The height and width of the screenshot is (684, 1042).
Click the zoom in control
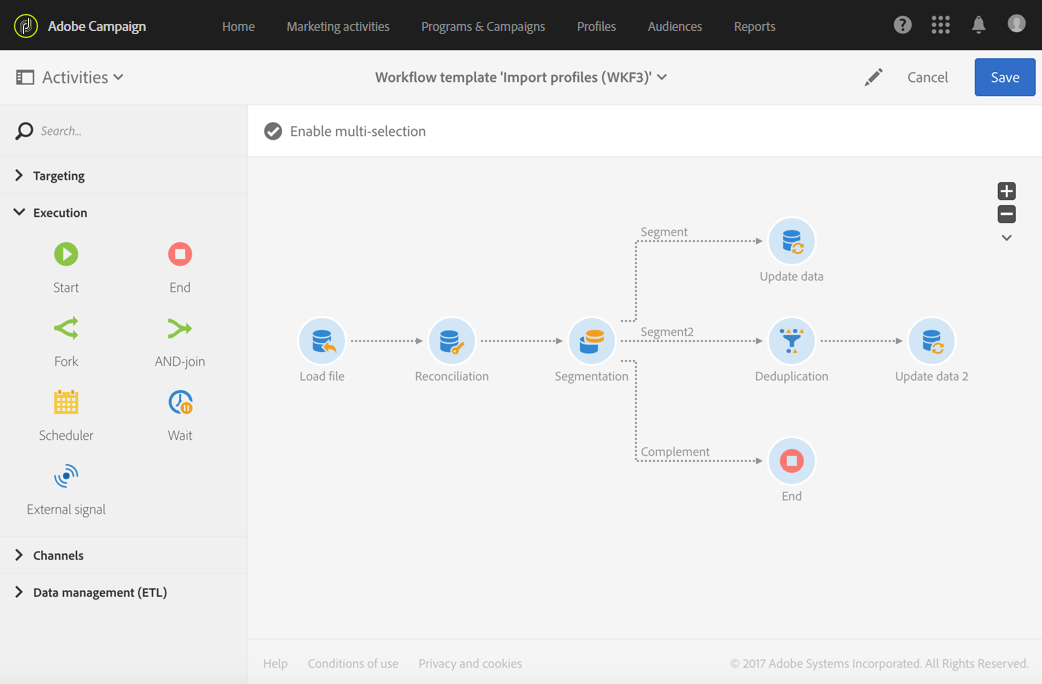1006,191
